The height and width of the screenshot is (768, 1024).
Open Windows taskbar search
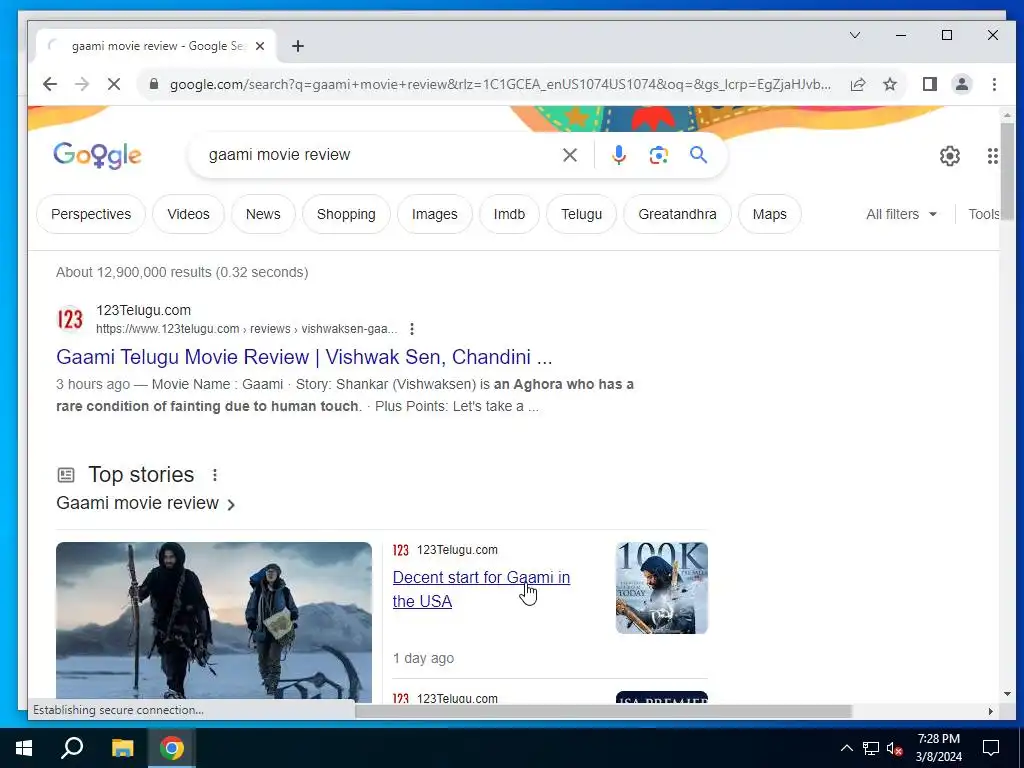72,748
